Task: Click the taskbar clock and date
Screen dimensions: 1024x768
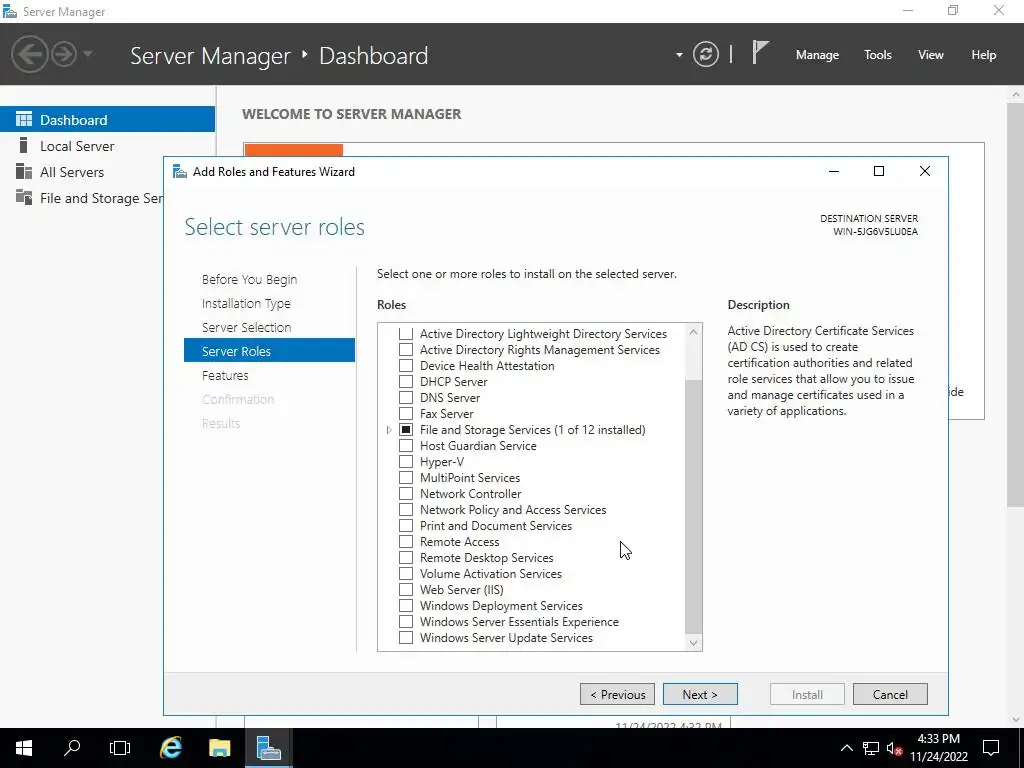Action: pyautogui.click(x=938, y=748)
